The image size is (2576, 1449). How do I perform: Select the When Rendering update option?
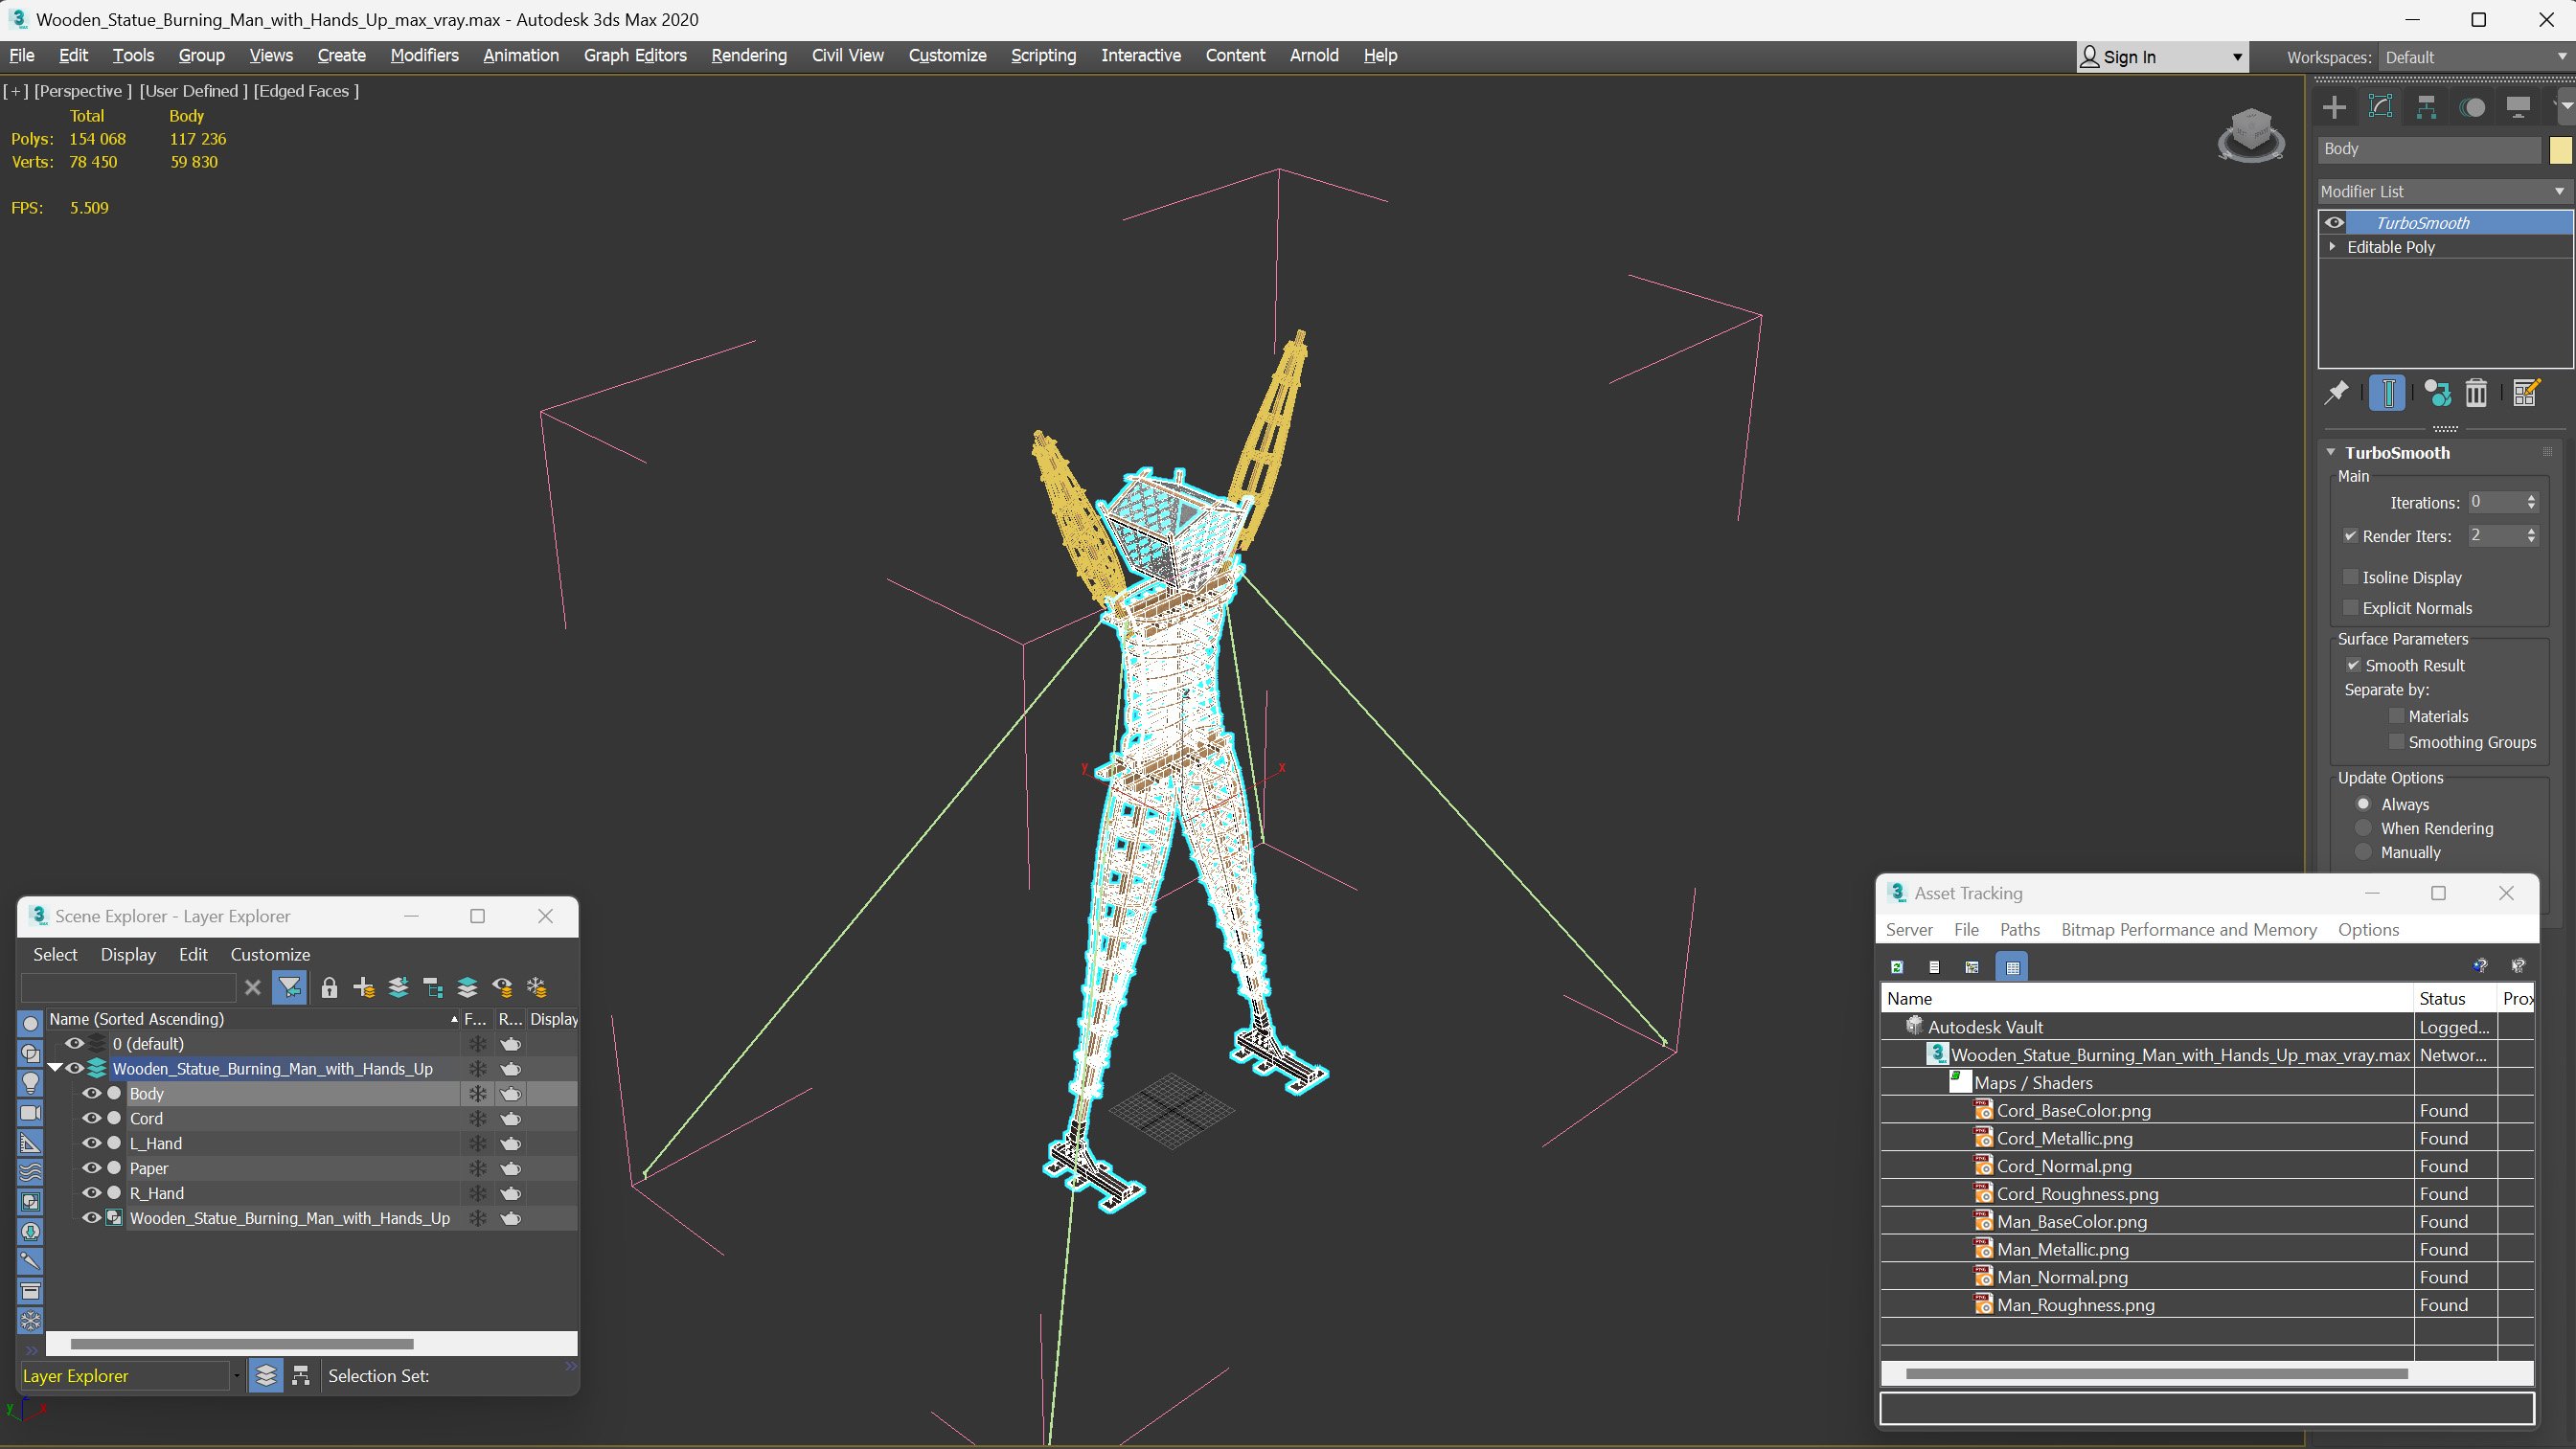(x=2364, y=828)
